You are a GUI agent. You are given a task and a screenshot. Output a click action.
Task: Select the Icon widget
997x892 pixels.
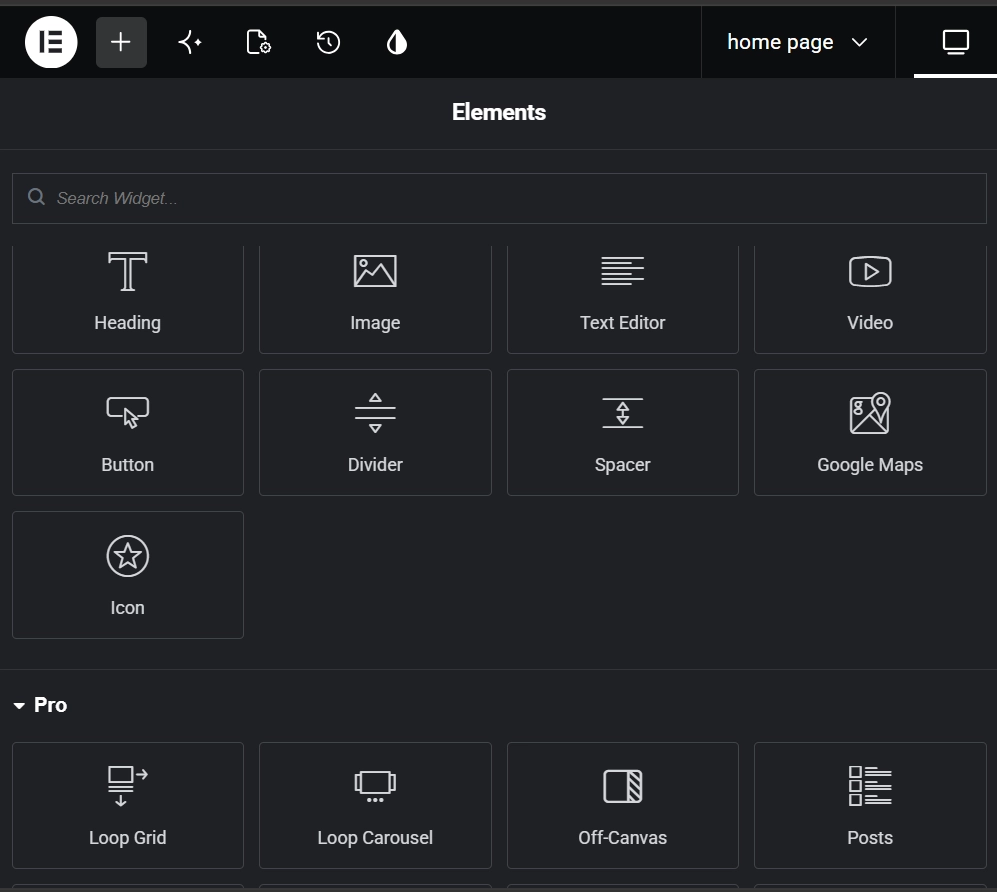pos(128,575)
